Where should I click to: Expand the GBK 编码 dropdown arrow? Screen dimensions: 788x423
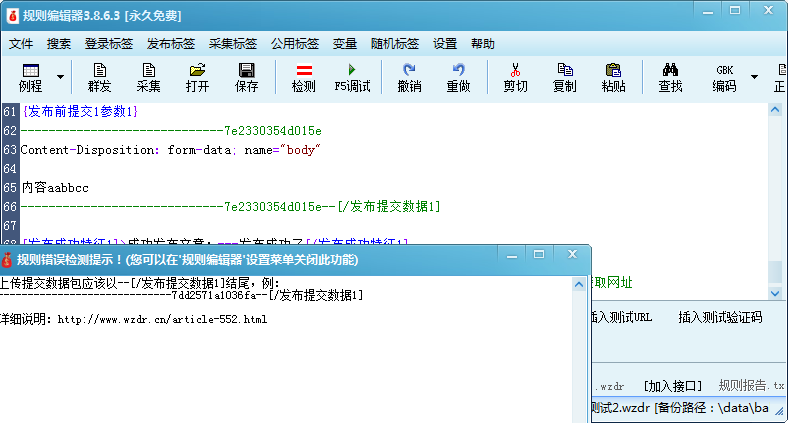coord(754,77)
